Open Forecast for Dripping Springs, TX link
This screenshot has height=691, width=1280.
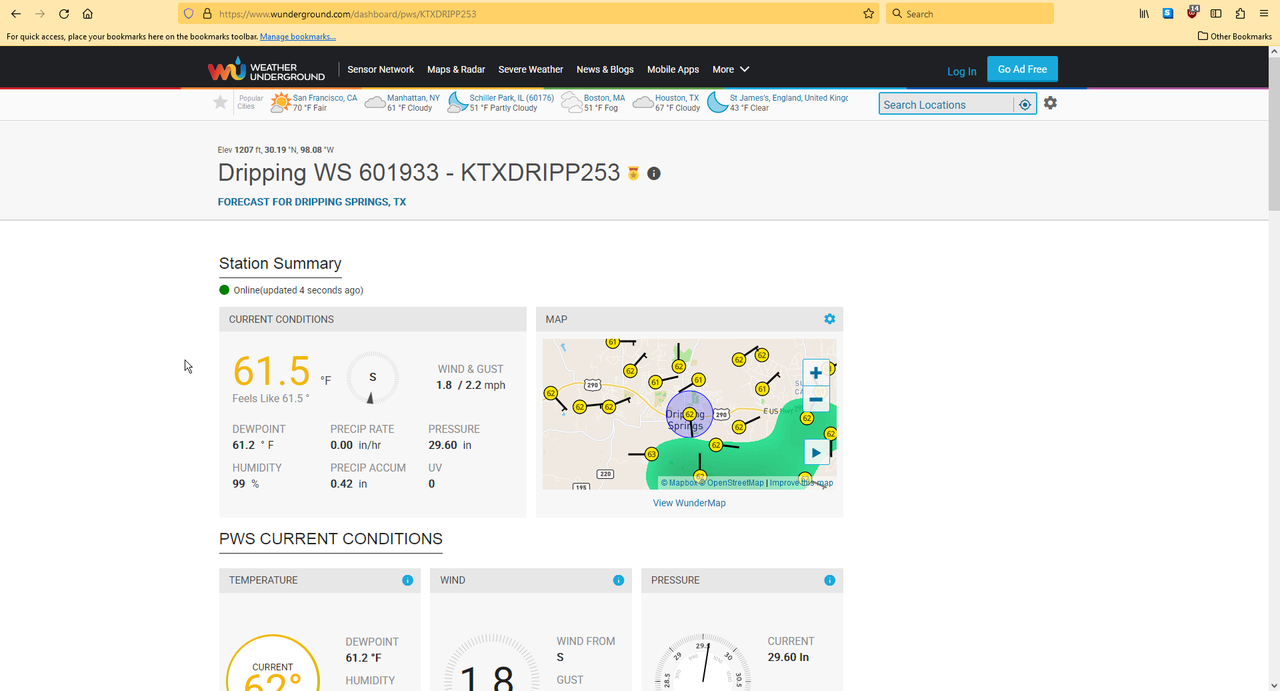point(312,202)
